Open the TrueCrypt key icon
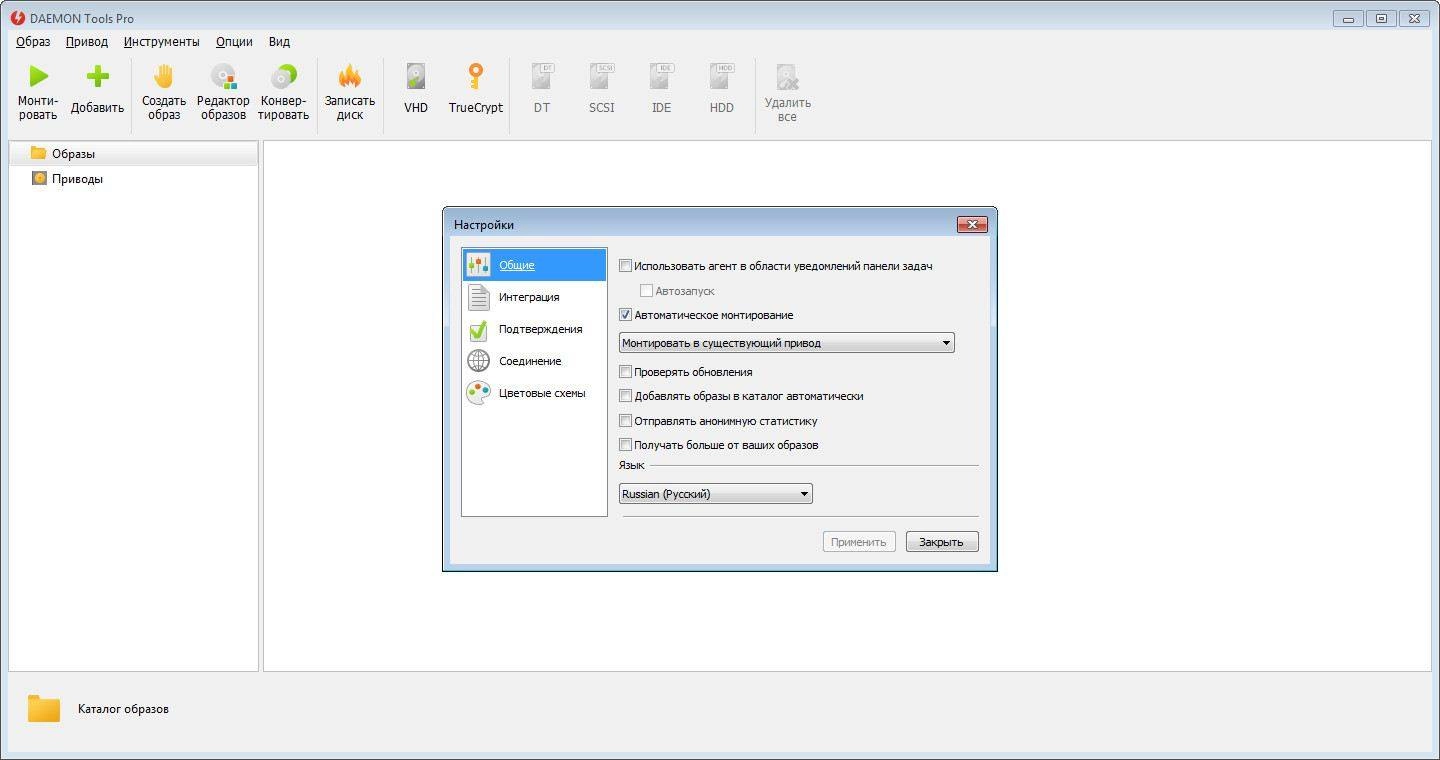The height and width of the screenshot is (760, 1440). 476,76
